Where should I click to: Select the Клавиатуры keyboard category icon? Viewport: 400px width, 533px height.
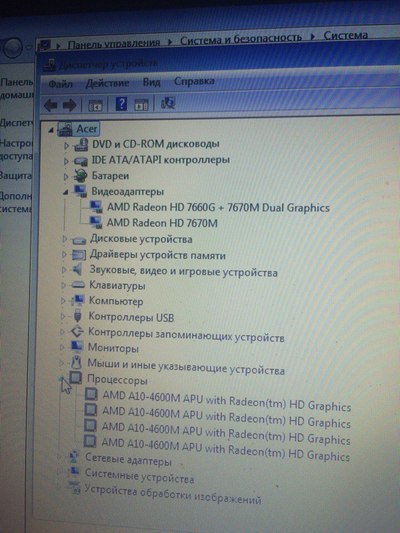[77, 285]
